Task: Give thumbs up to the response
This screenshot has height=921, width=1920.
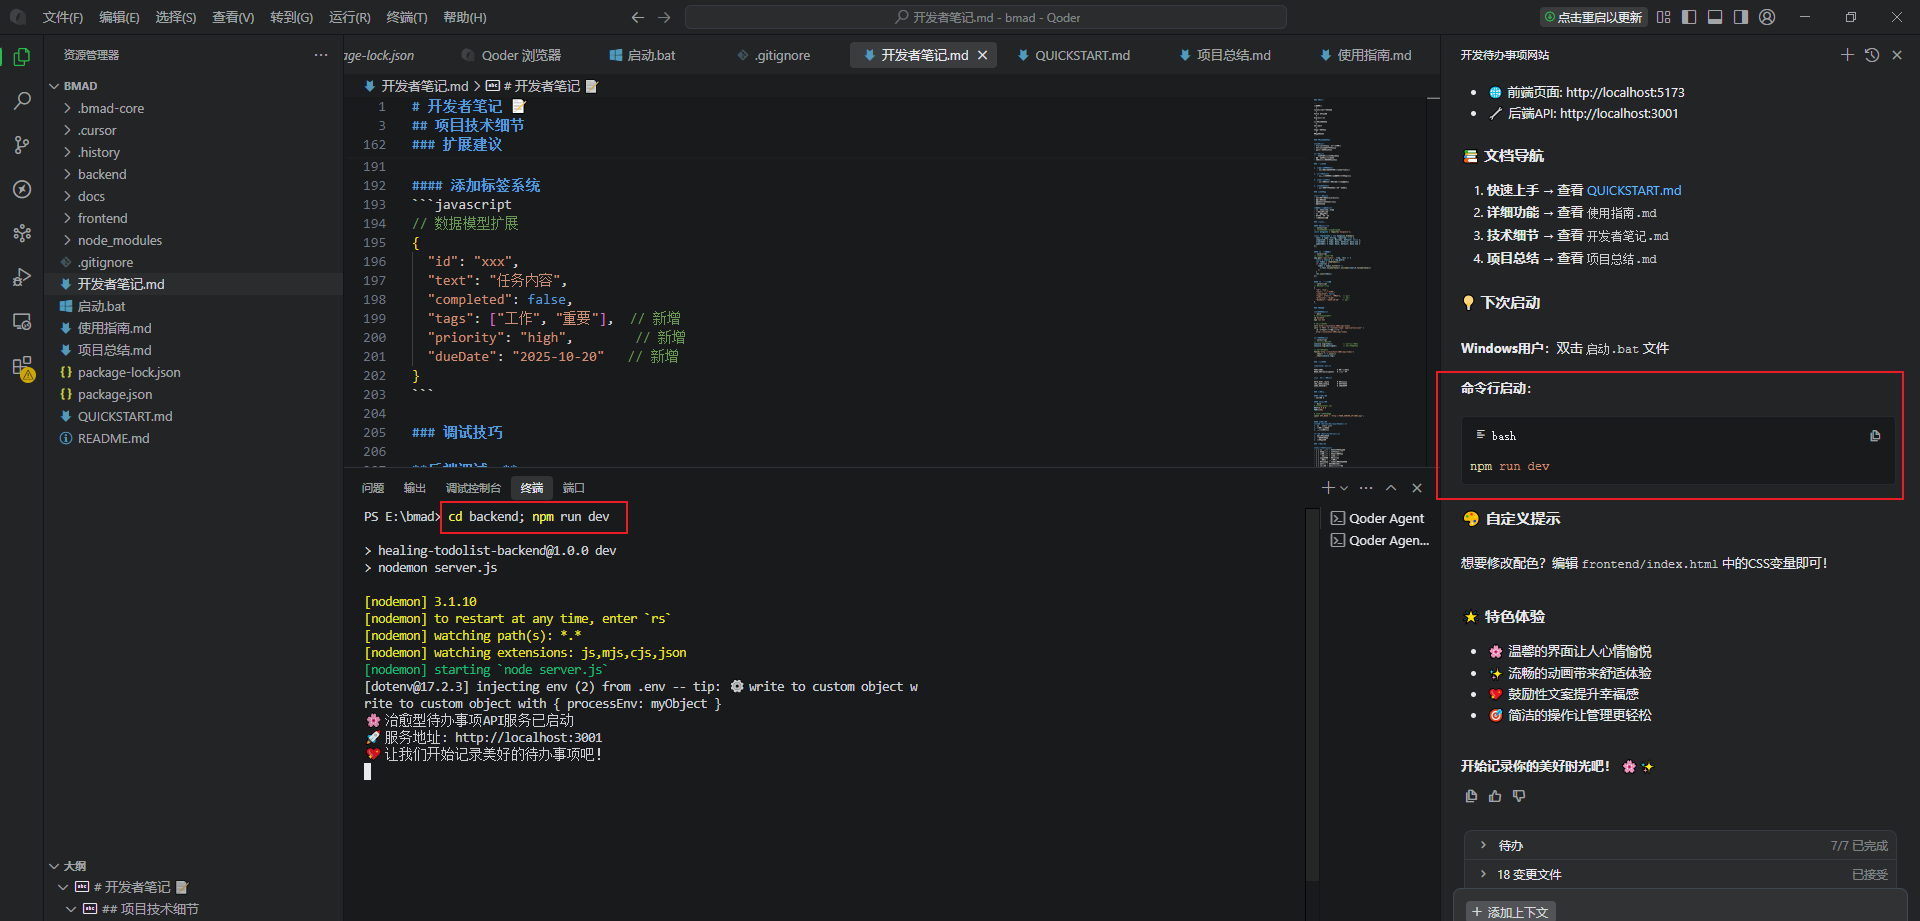Action: tap(1495, 796)
